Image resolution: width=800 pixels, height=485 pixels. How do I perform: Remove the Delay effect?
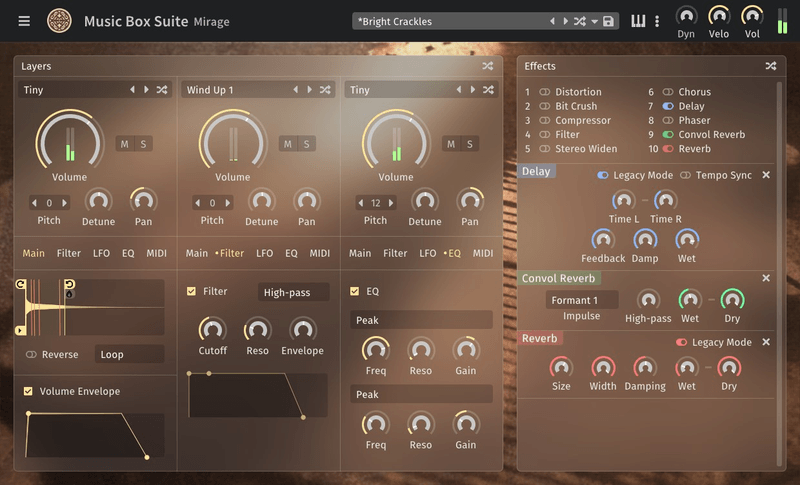[x=766, y=175]
